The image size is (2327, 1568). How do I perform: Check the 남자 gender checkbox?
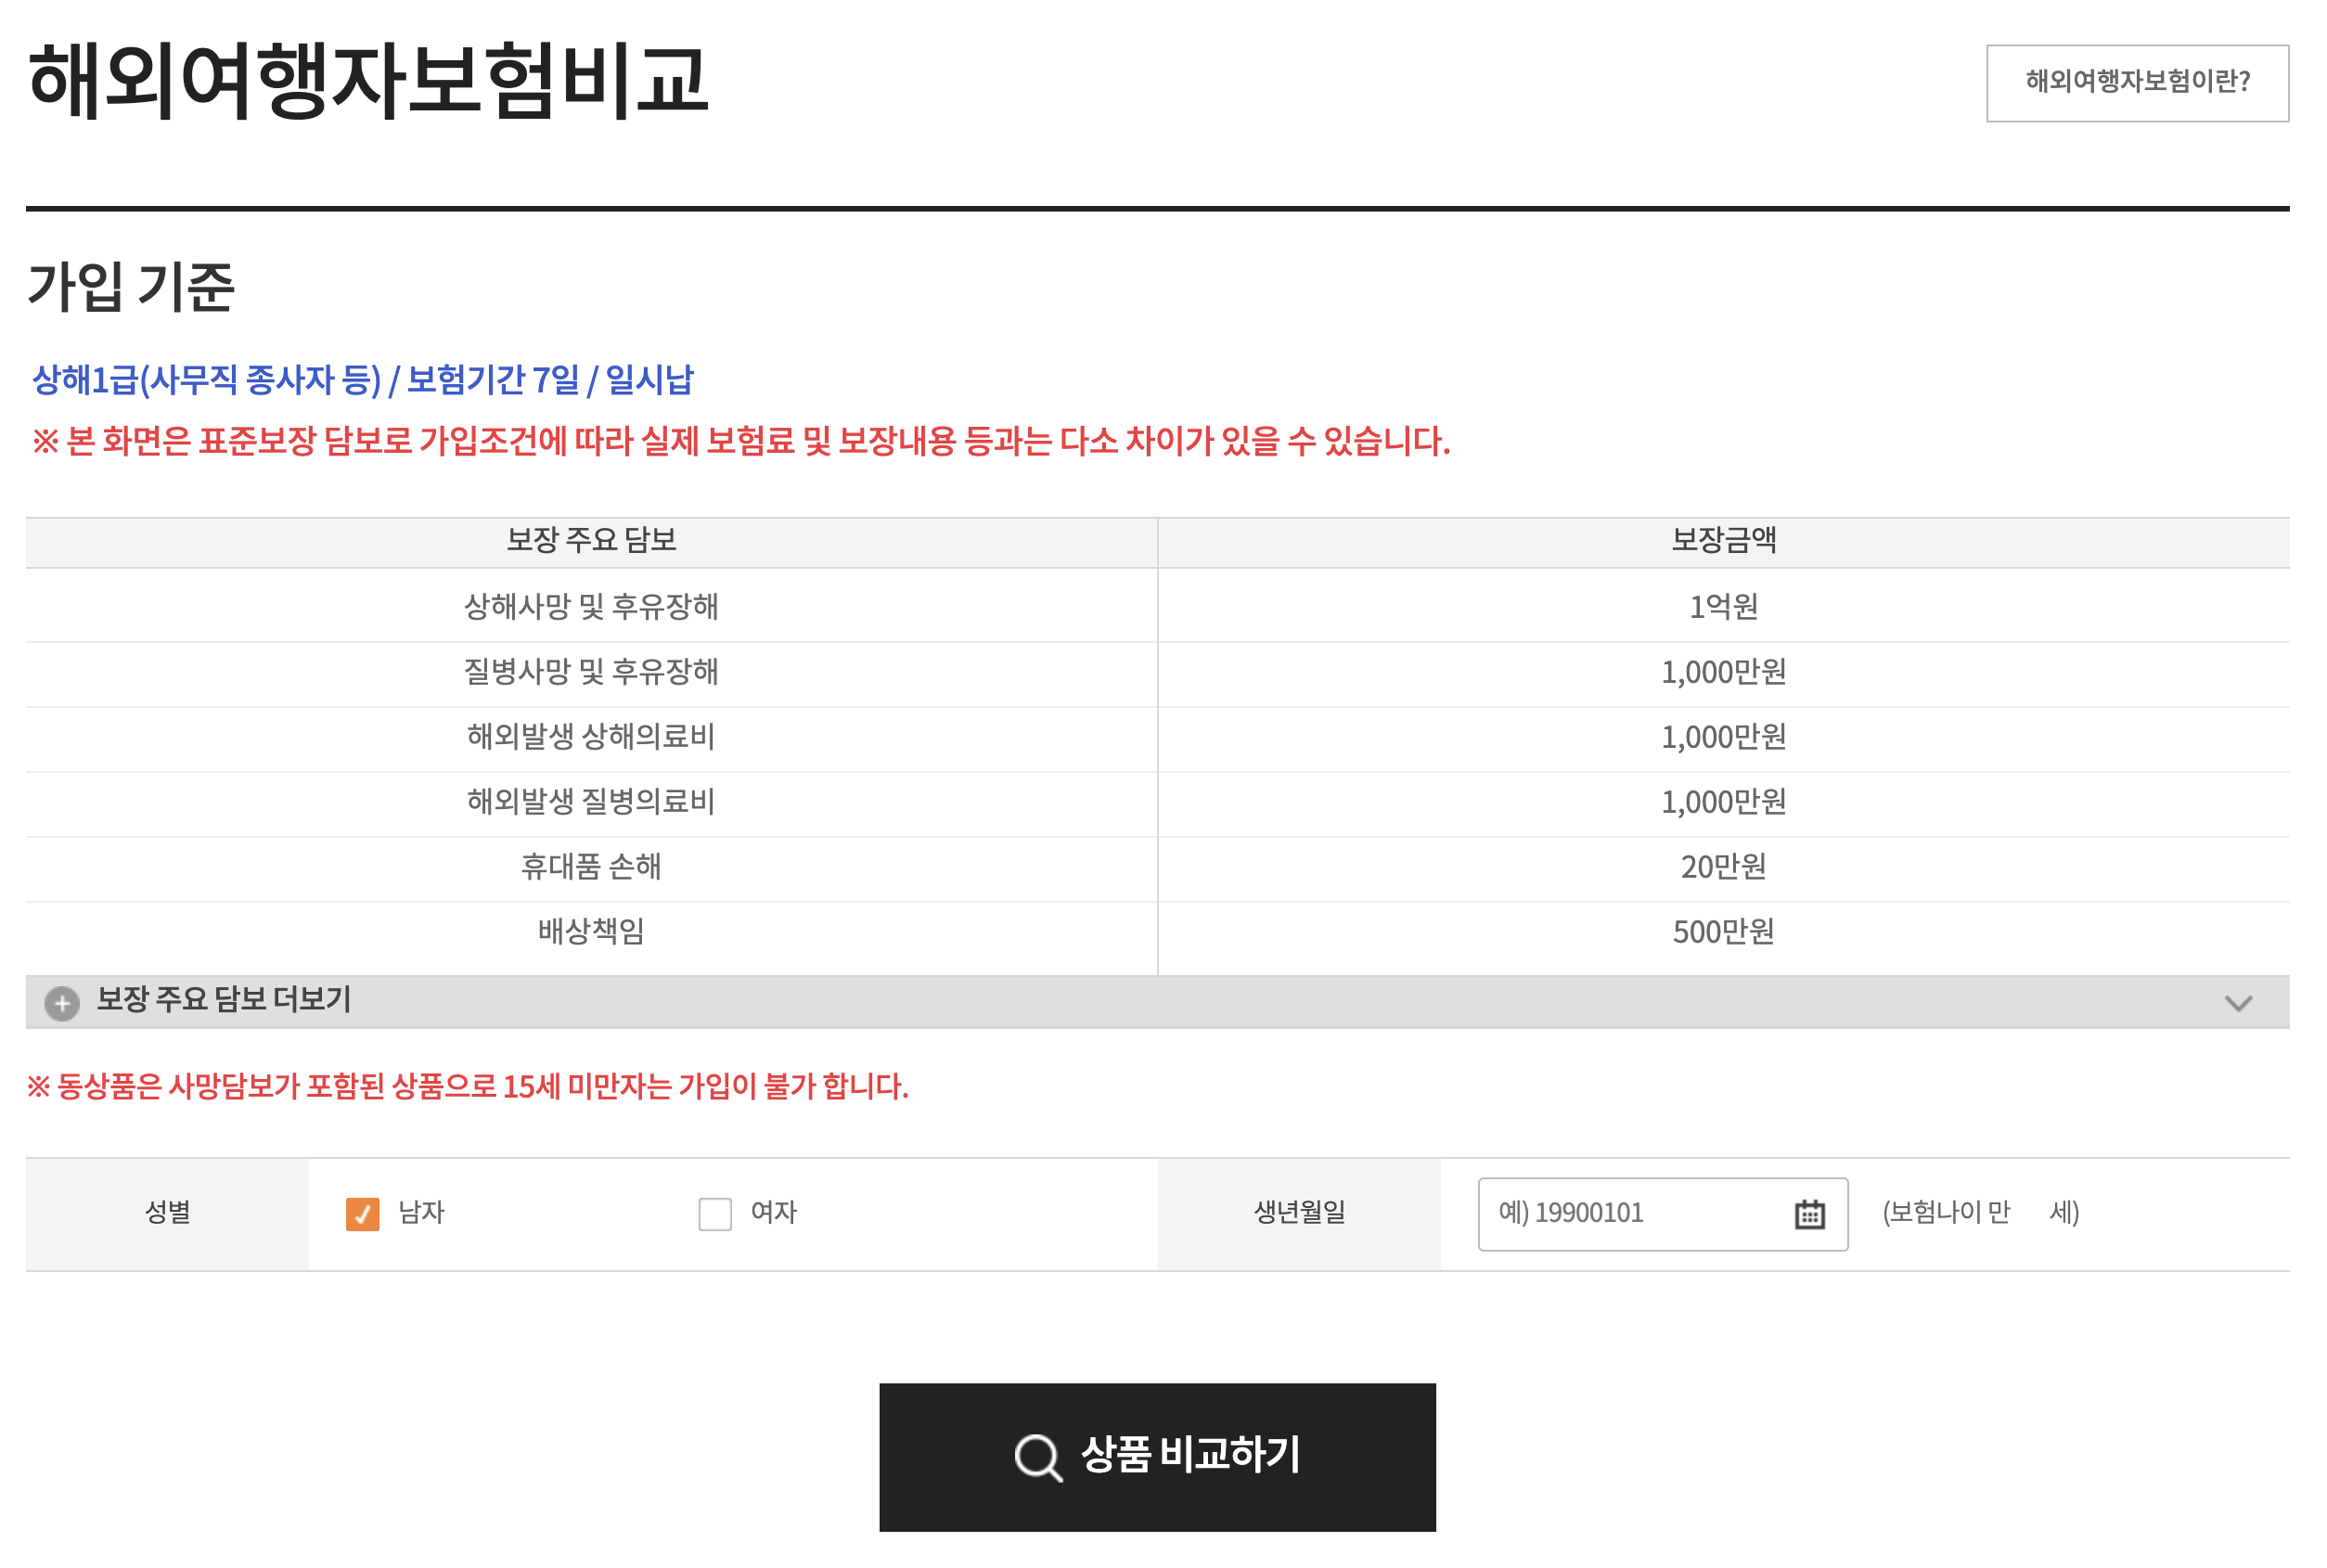pyautogui.click(x=362, y=1214)
